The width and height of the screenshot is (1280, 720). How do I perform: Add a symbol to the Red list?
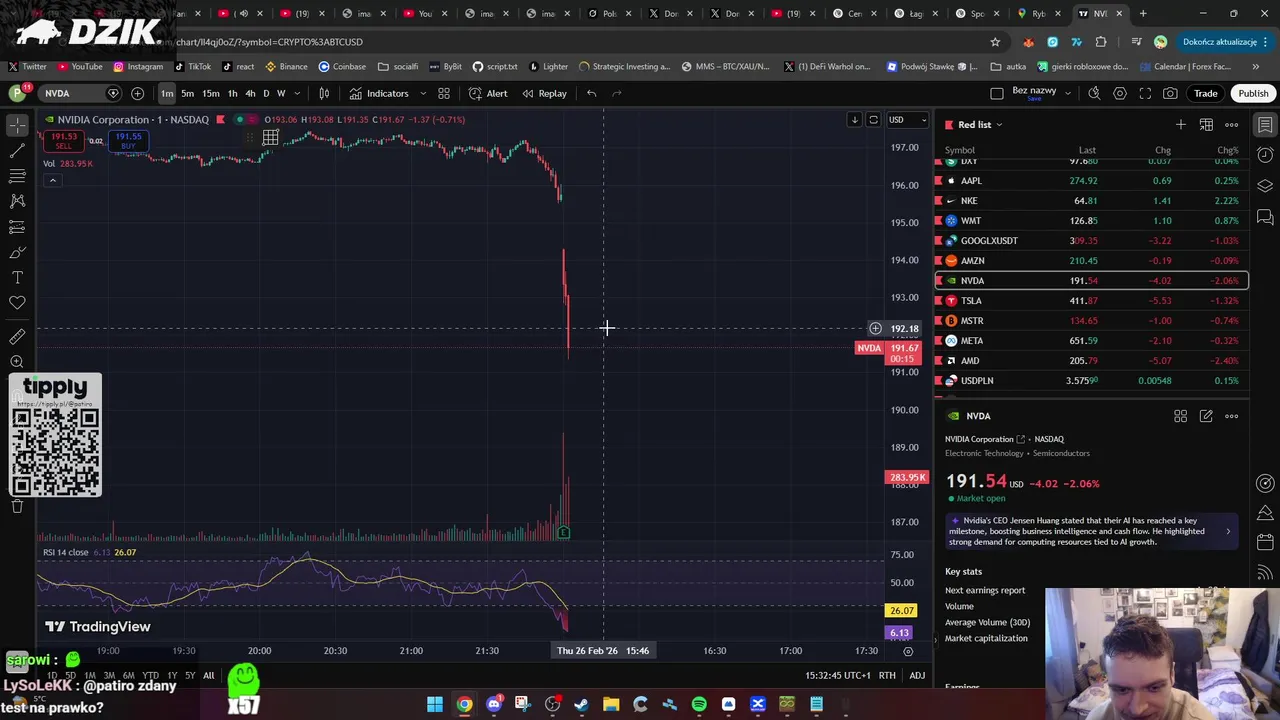[x=1181, y=125]
